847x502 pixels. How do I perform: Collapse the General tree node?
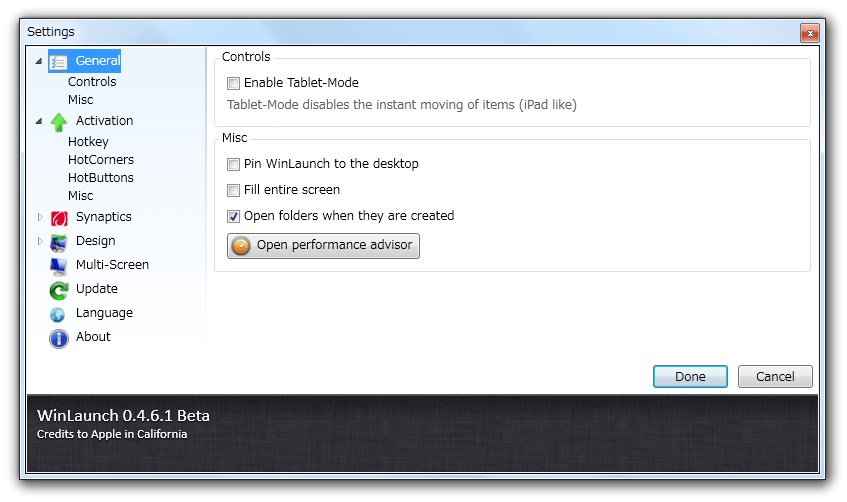(39, 61)
